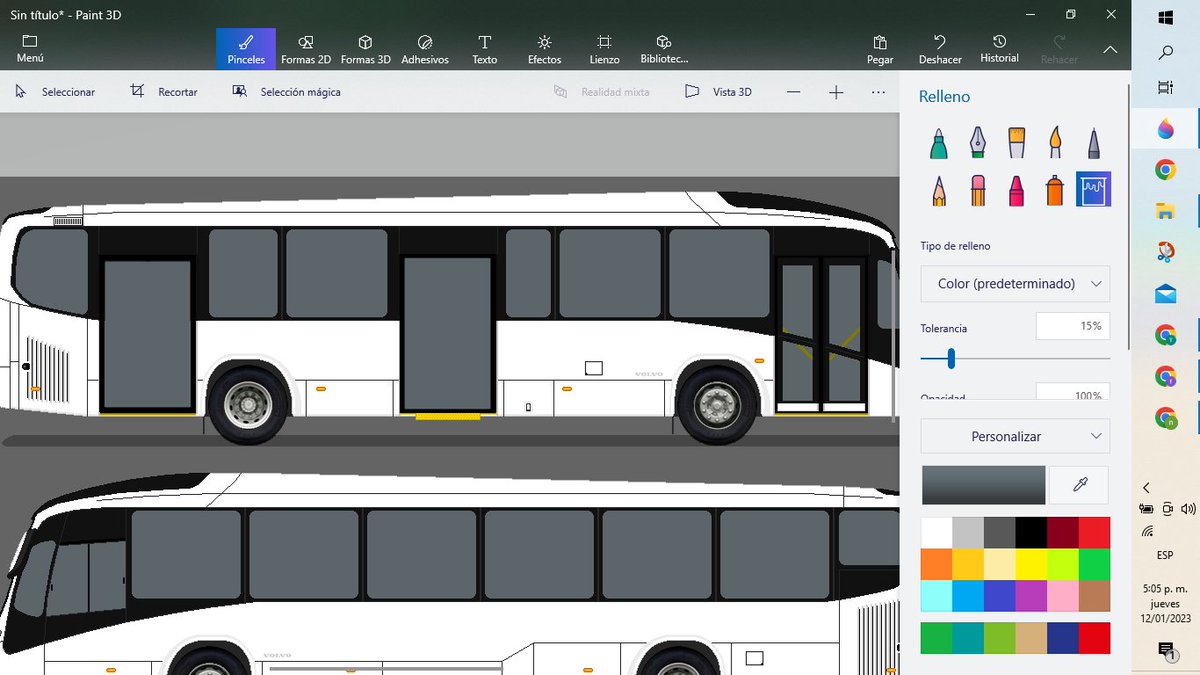Switch to the Formas 2D tab
Viewport: 1200px width, 675px height.
point(306,49)
